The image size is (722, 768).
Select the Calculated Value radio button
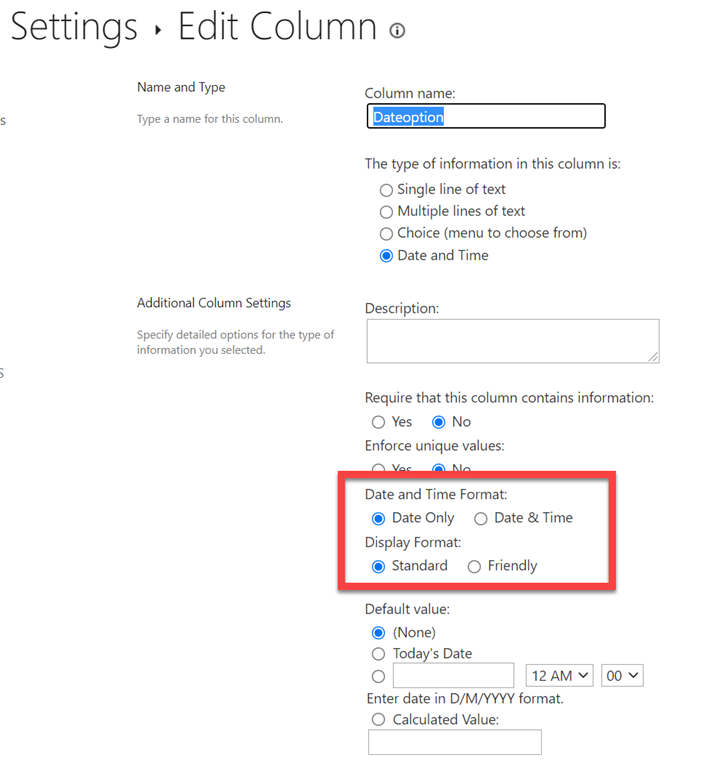coord(378,720)
